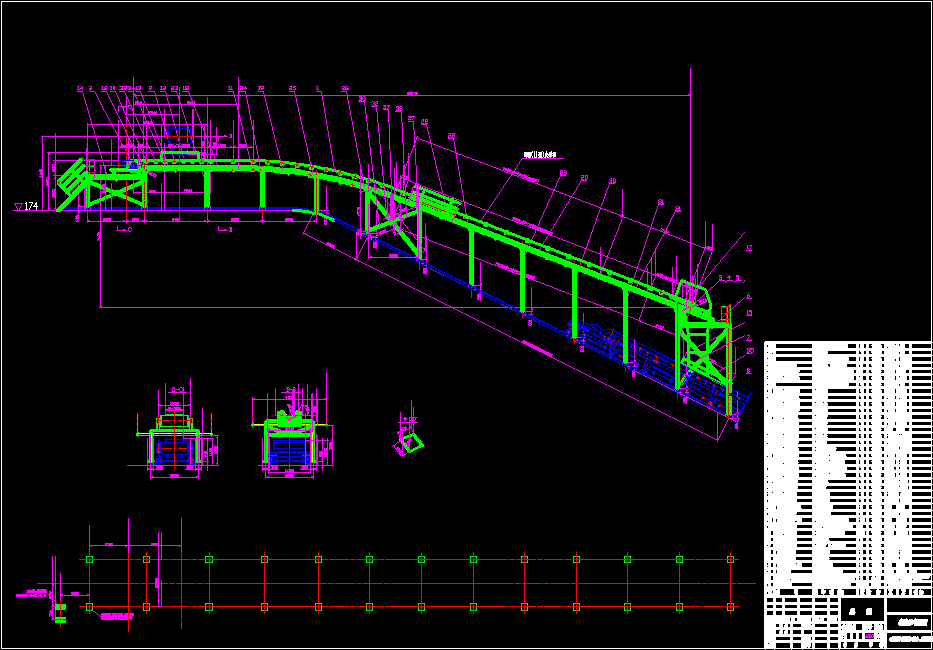Select part callout number 17
Screen dimensions: 933x650
749,248
